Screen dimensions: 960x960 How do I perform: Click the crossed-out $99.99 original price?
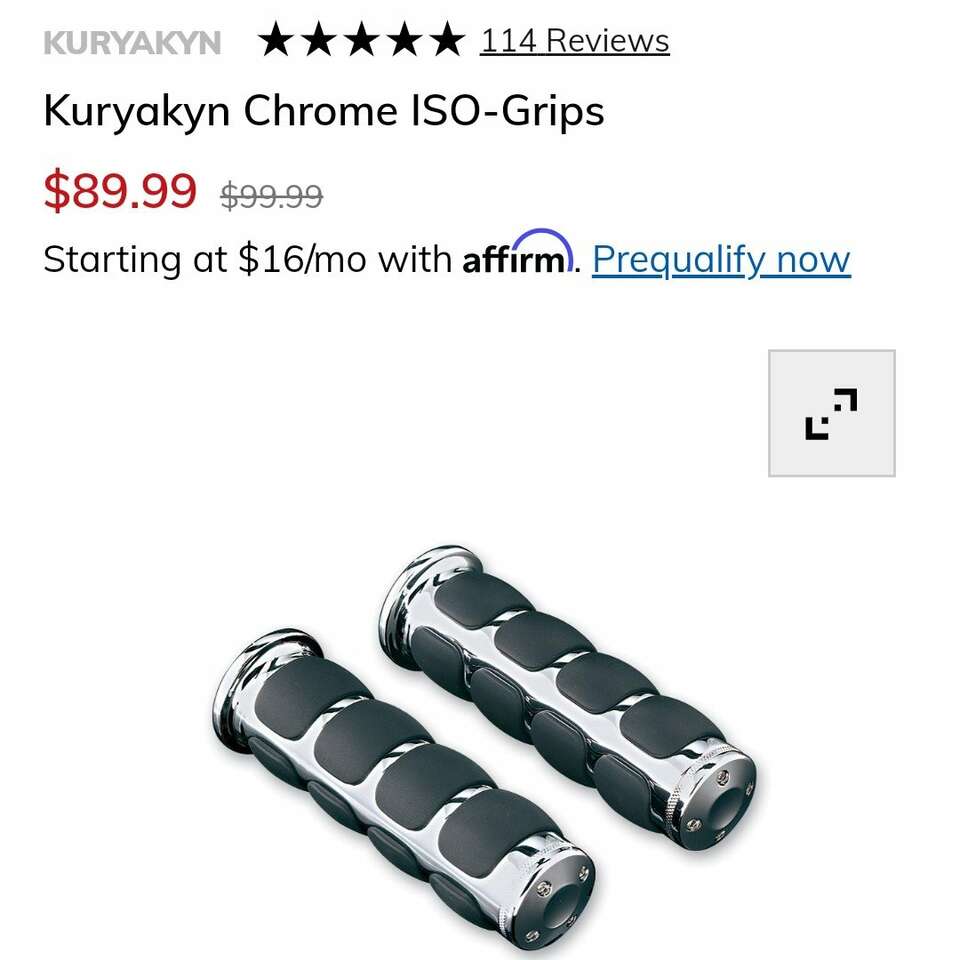pos(272,197)
